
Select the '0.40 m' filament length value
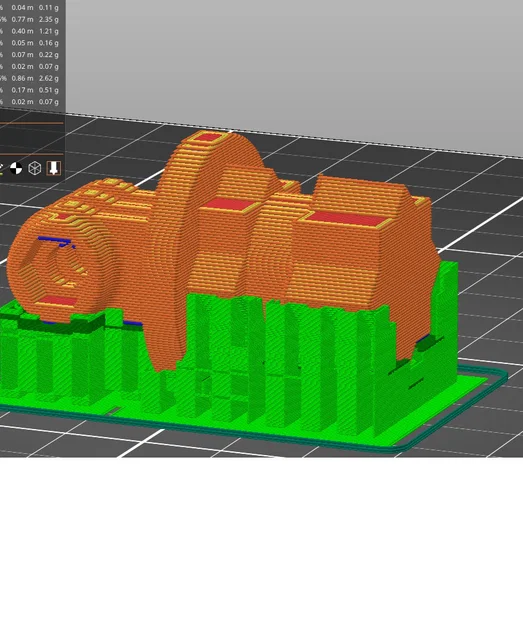[x=22, y=31]
